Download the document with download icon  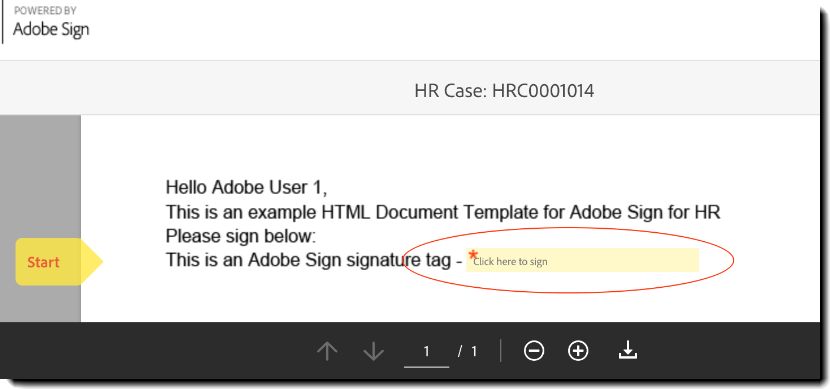(x=628, y=350)
